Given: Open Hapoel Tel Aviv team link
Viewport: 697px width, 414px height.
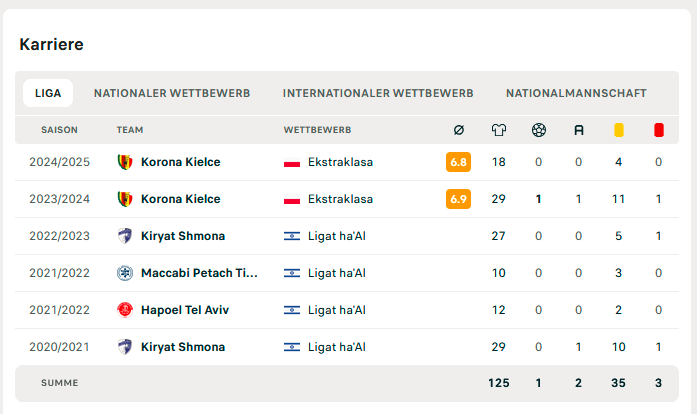Looking at the screenshot, I should point(185,310).
